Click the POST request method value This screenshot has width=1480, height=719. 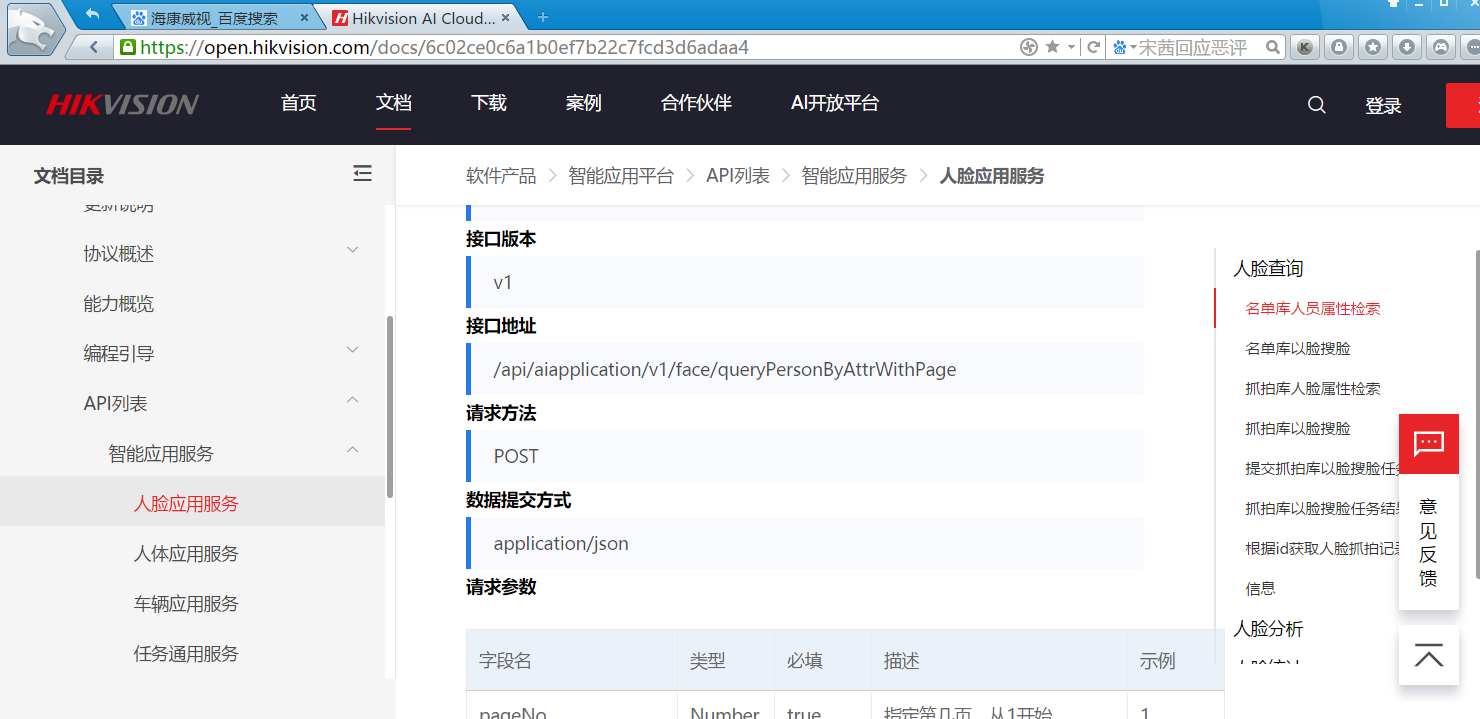[516, 456]
